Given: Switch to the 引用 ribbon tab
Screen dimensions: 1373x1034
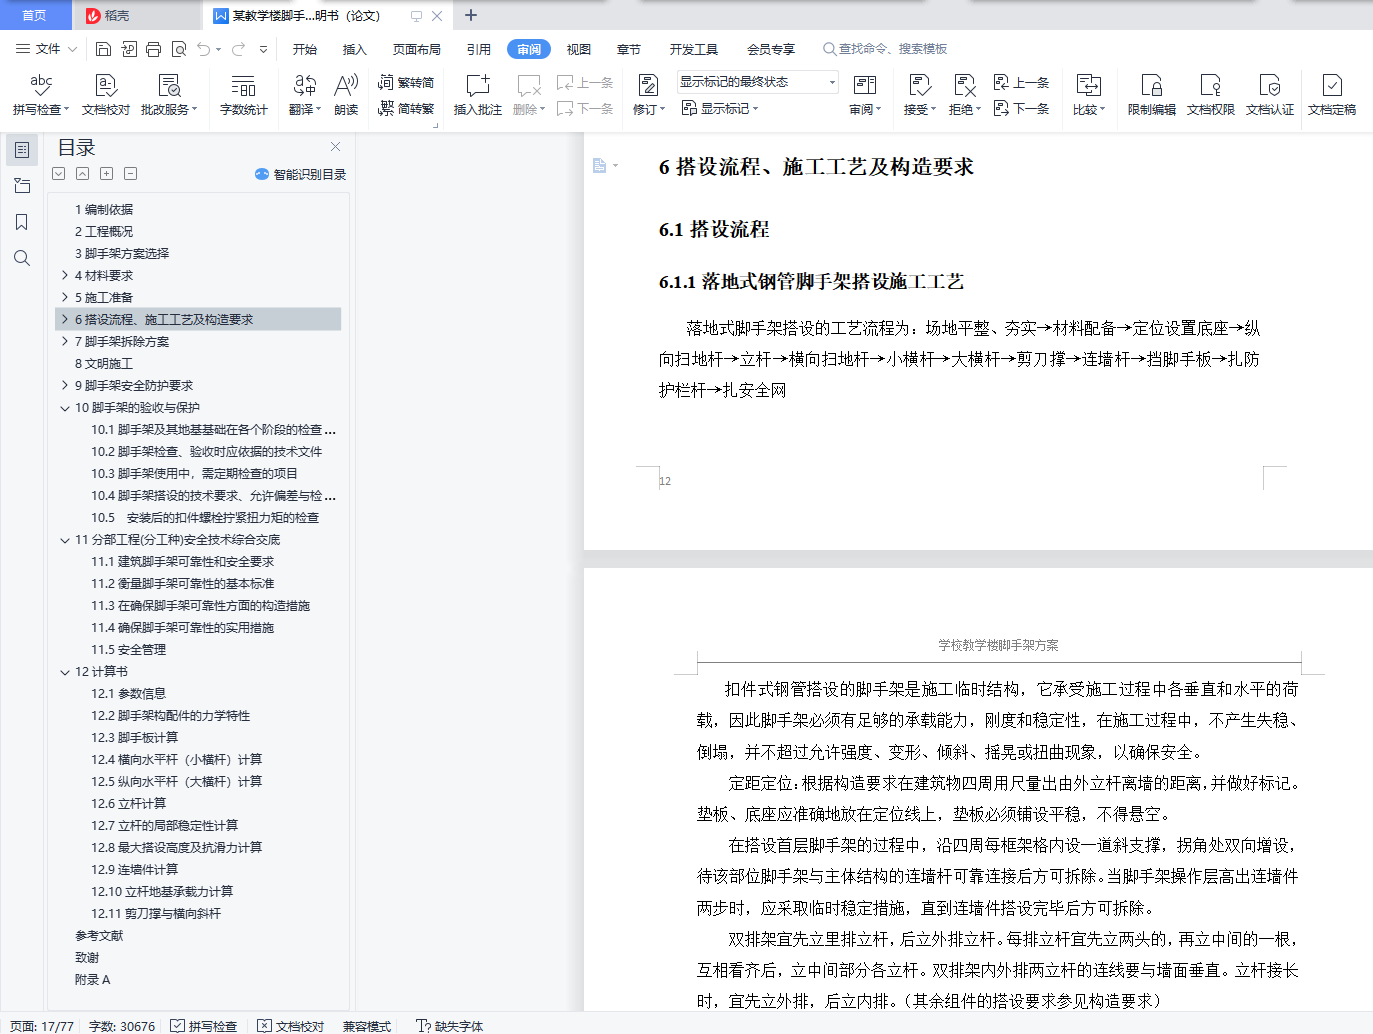Looking at the screenshot, I should (479, 49).
